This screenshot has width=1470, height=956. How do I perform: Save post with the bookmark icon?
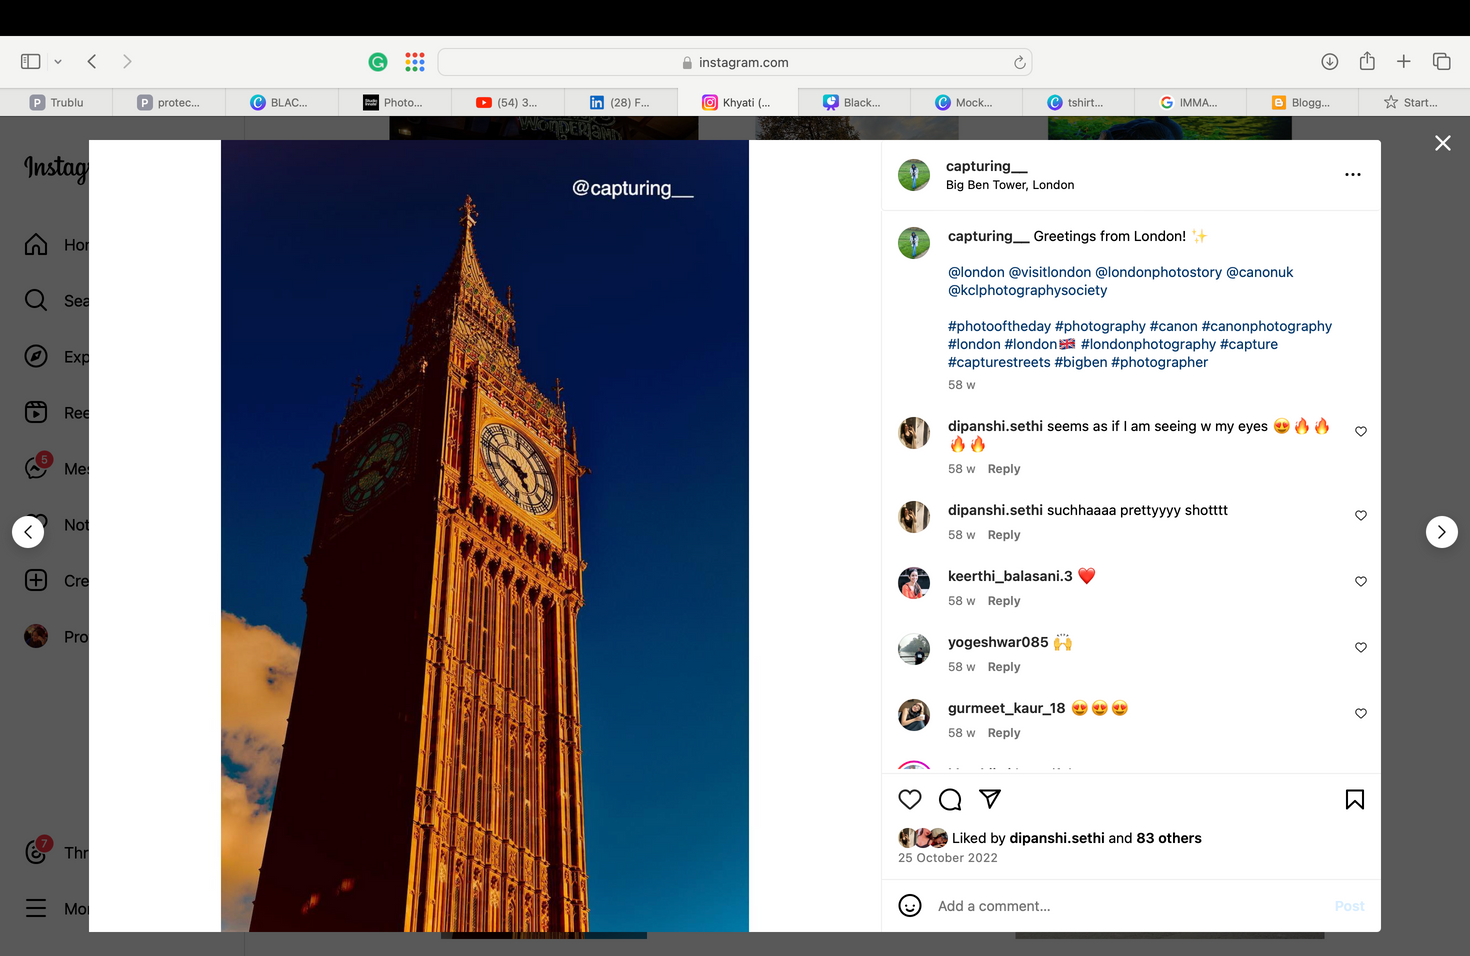pyautogui.click(x=1354, y=799)
